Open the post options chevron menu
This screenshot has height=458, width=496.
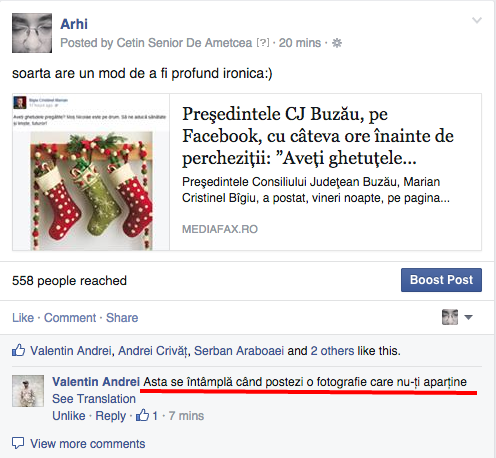point(477,21)
